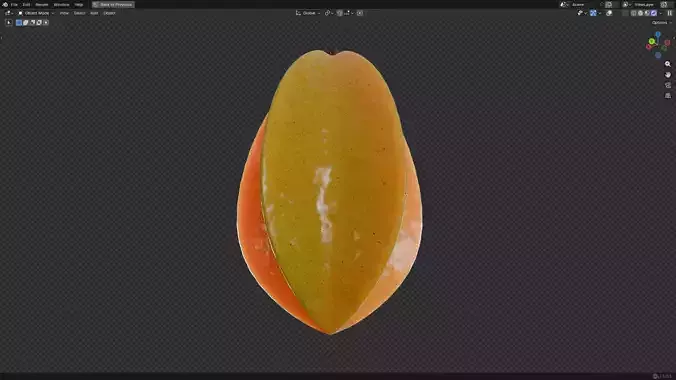Open object type visibility dropdown
This screenshot has height=380, width=676.
(x=581, y=13)
